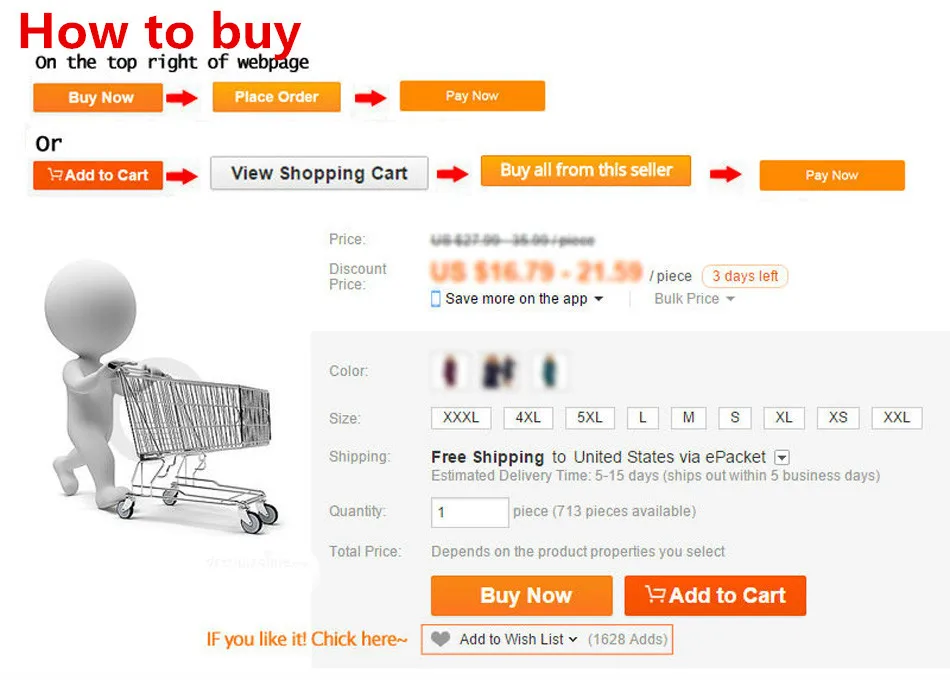
Task: Choose size M
Action: click(x=688, y=418)
